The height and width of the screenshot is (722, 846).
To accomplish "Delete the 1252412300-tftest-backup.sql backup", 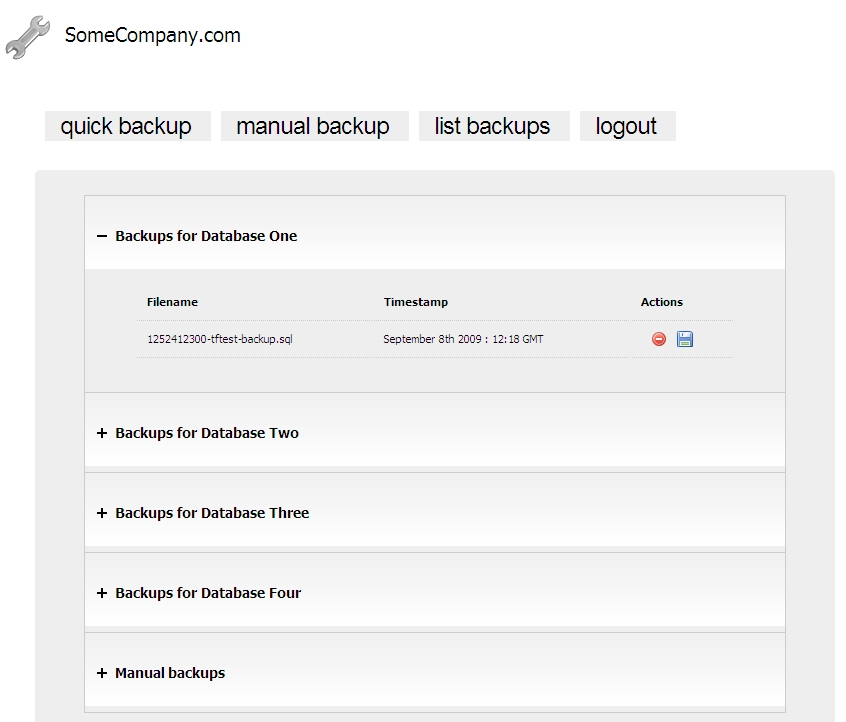I will [x=659, y=339].
